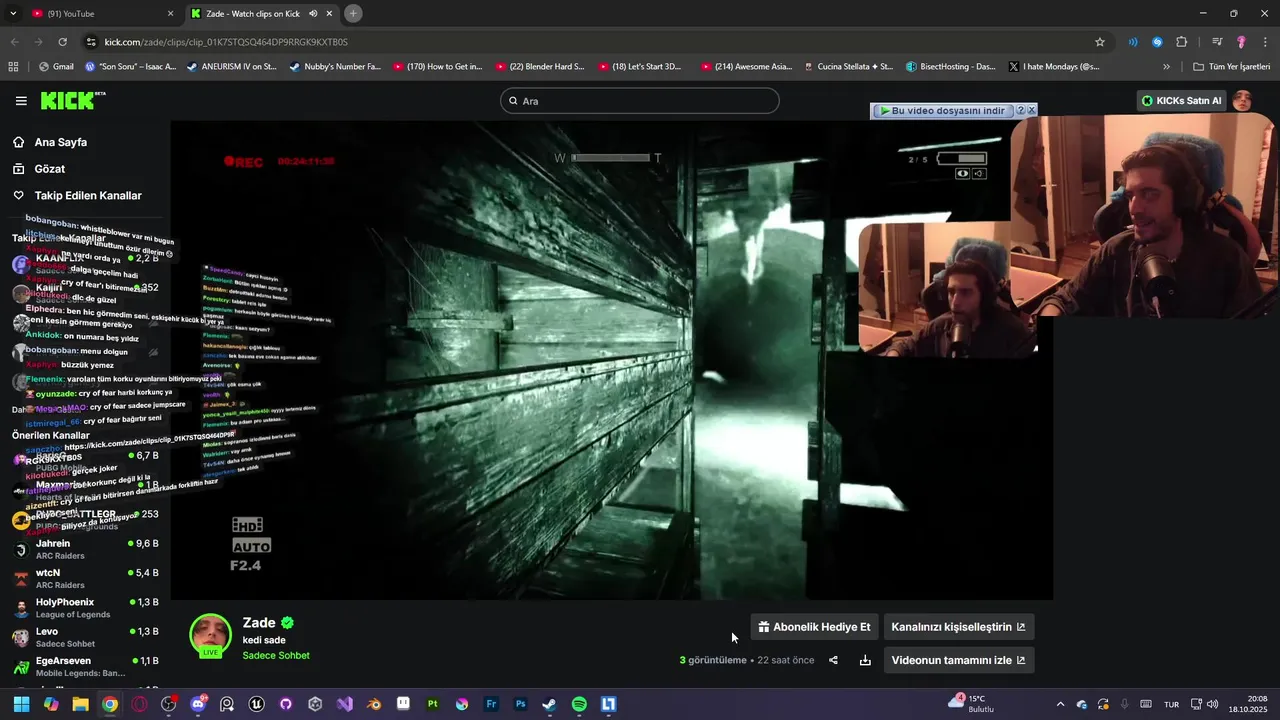The width and height of the screenshot is (1280, 720).
Task: Open the Chrome profile avatar
Action: tap(1241, 42)
